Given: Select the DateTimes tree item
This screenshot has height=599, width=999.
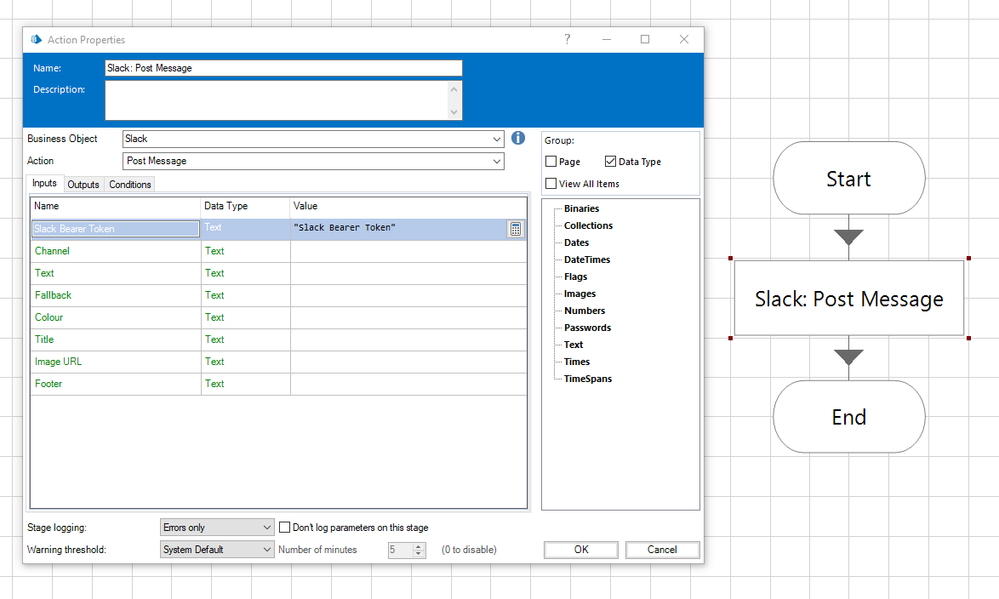Looking at the screenshot, I should (x=587, y=259).
